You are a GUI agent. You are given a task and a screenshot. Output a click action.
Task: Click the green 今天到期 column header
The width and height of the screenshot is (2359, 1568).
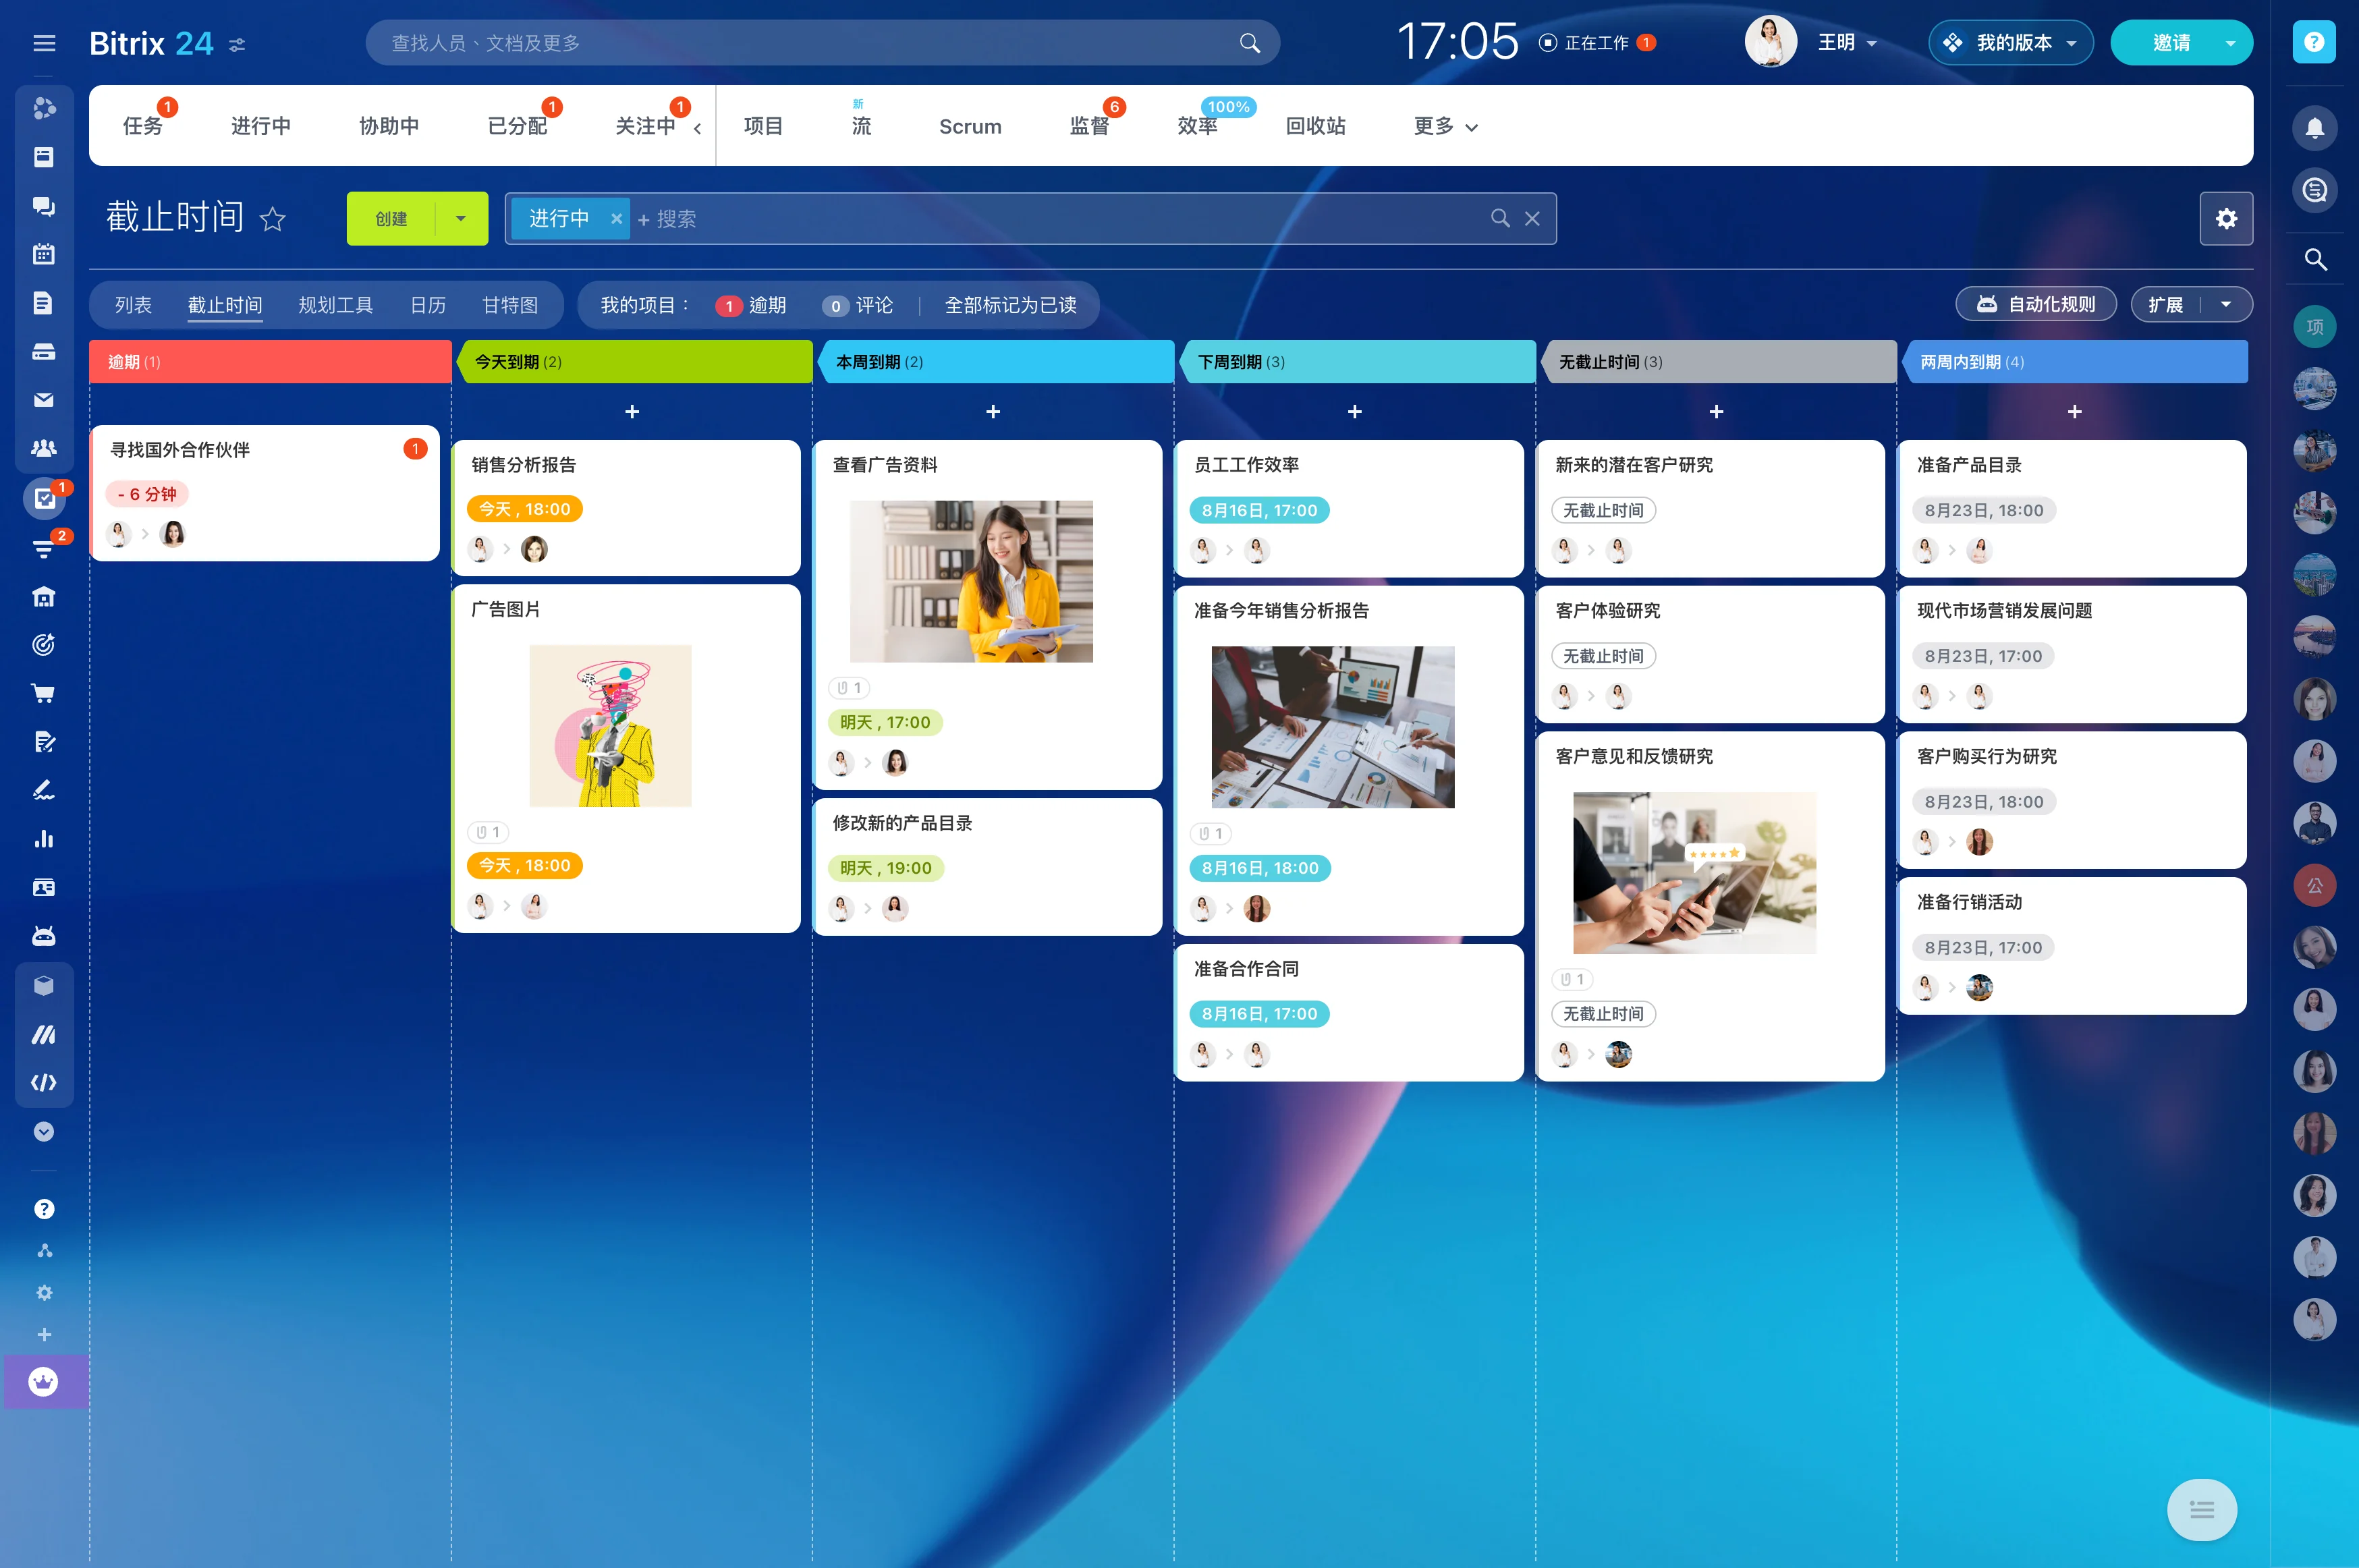click(x=634, y=362)
